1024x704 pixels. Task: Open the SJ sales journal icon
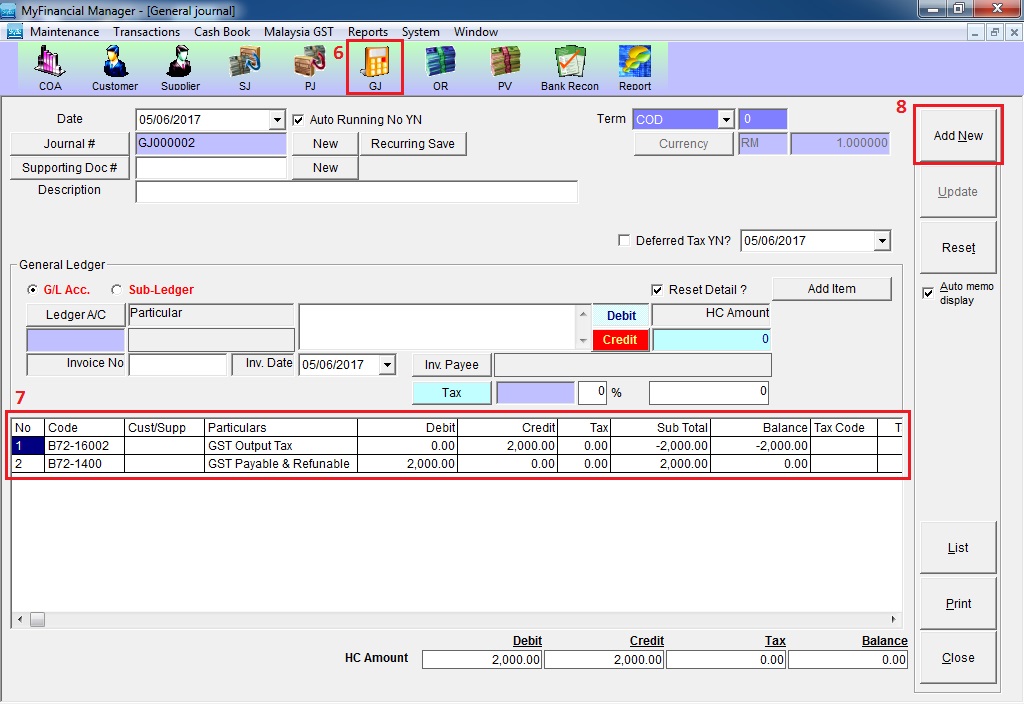click(245, 67)
